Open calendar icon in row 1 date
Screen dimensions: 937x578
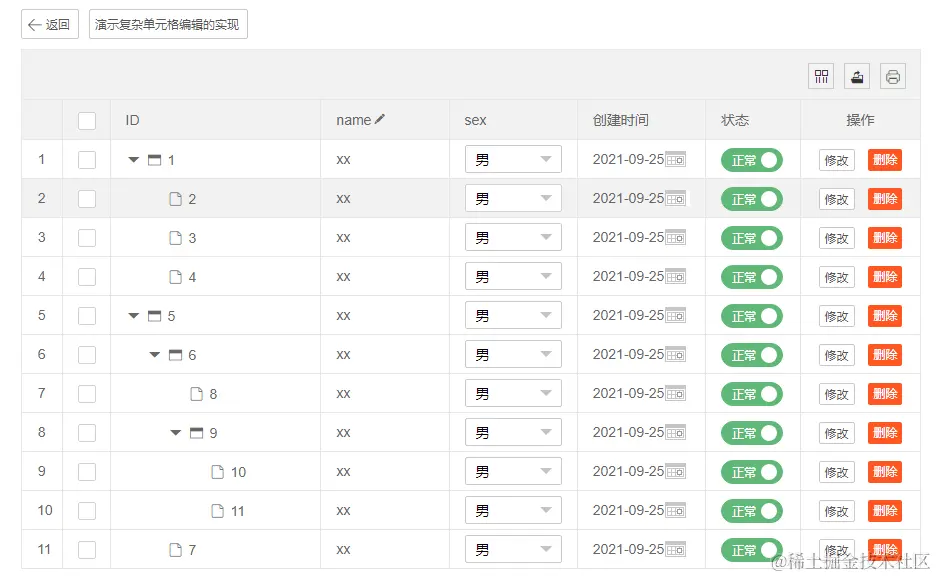[676, 159]
